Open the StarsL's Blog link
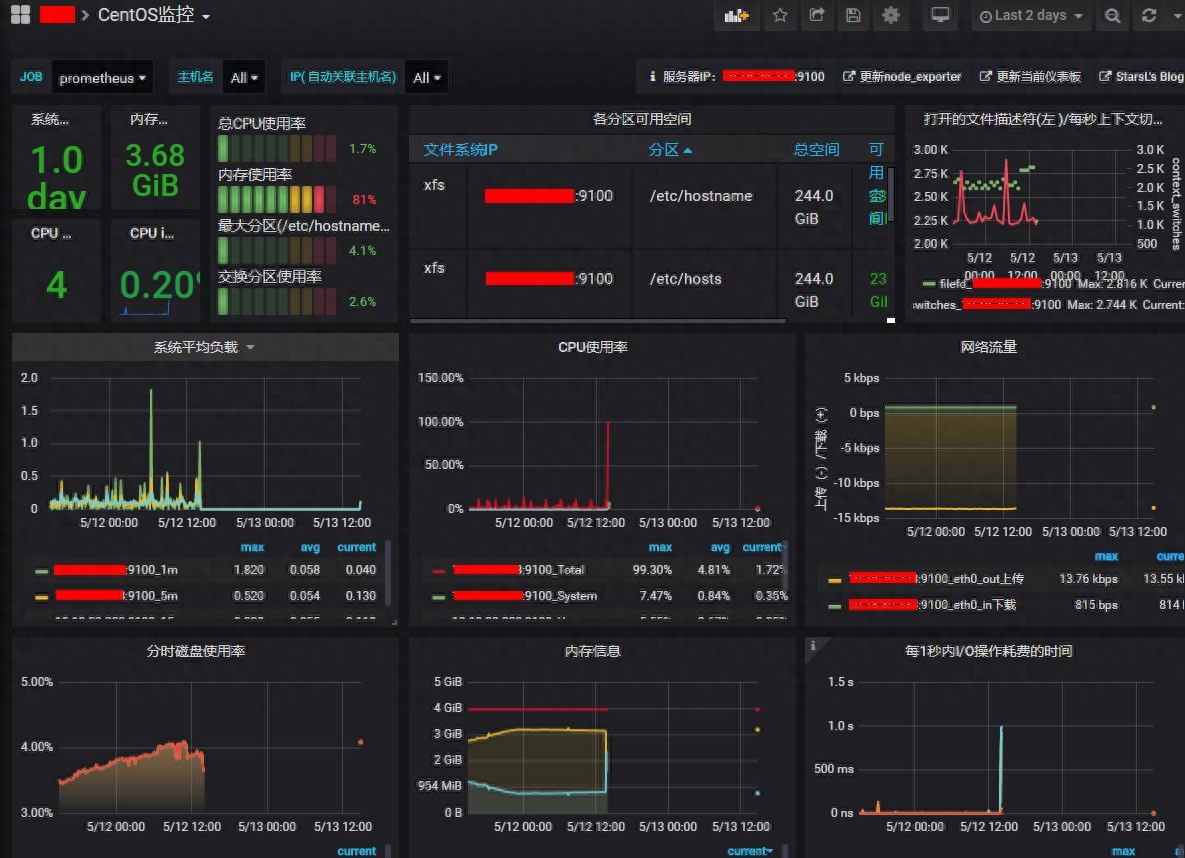This screenshot has height=858, width=1185. pos(1141,76)
